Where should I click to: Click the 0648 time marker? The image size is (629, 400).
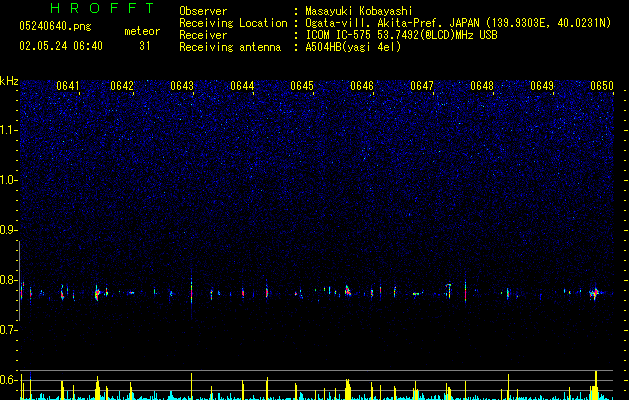[x=482, y=86]
